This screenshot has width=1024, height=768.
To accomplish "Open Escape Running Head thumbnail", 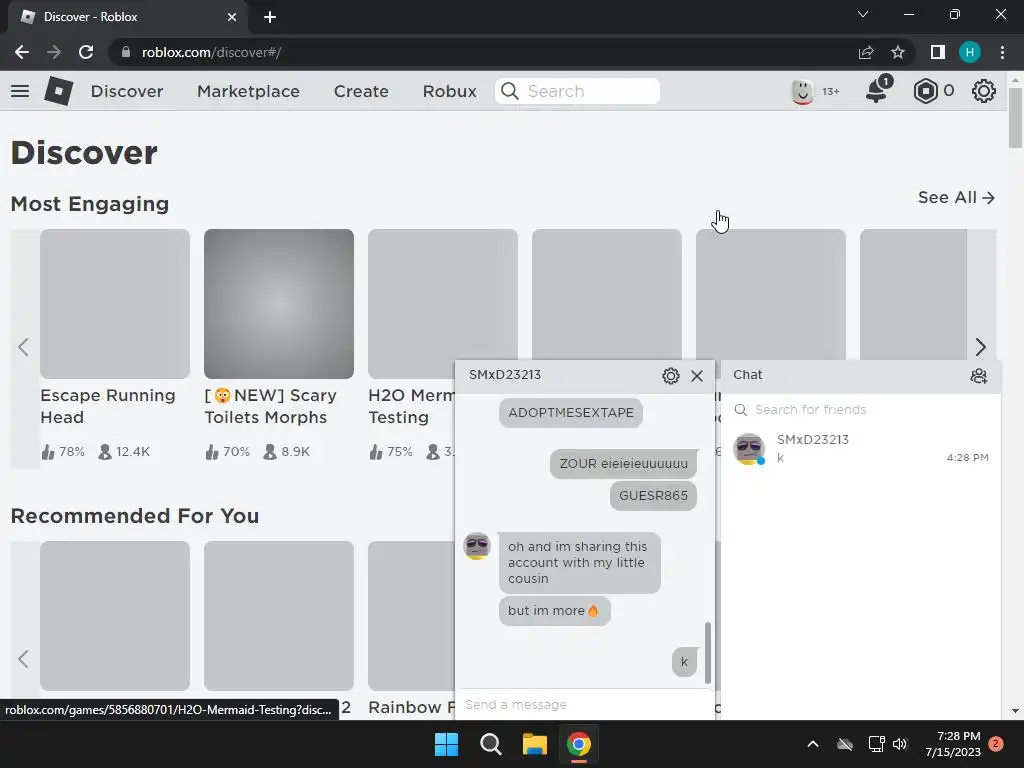I will 115,304.
